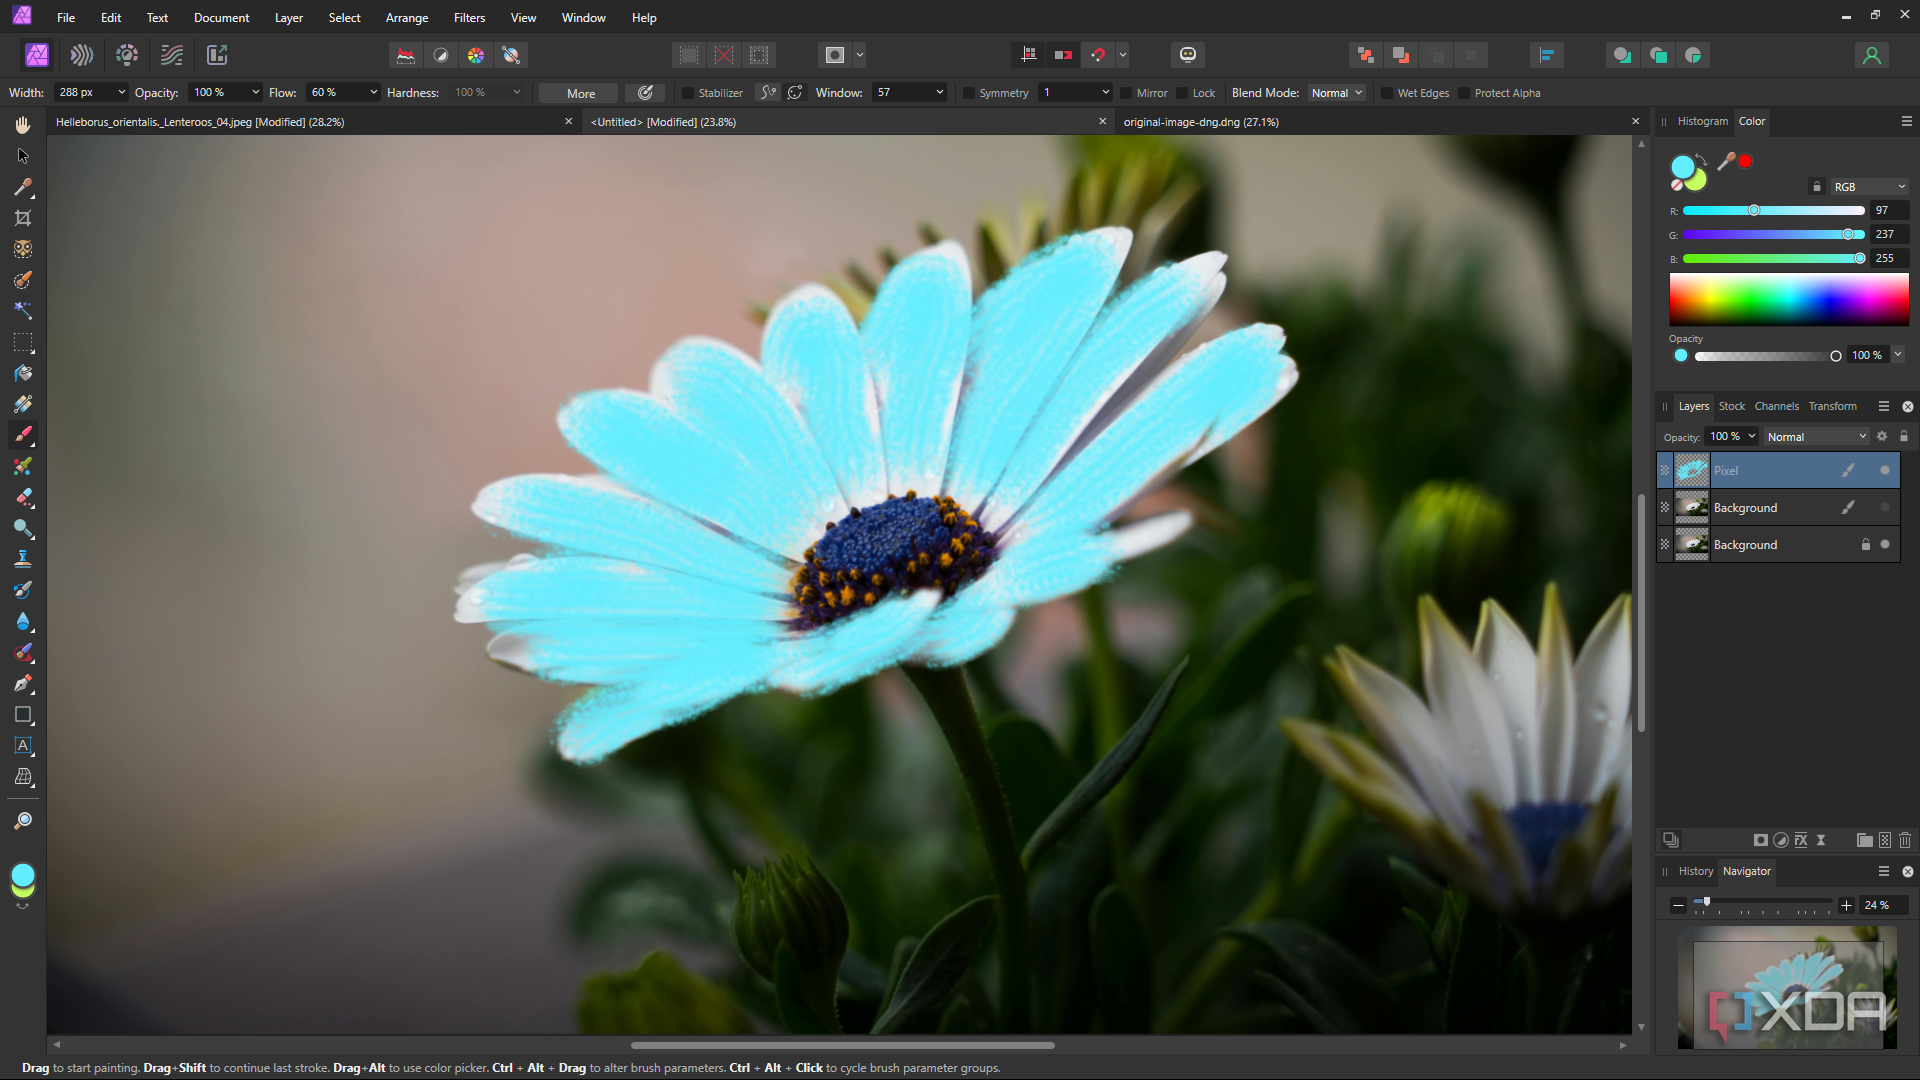Switch to the Liquify Persona icon

[82, 55]
